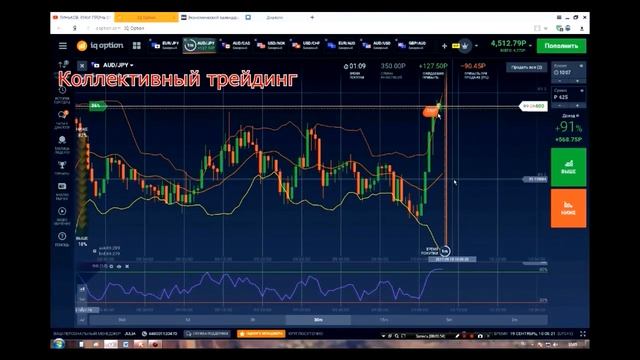Increase investment amount with plus stepper
The height and width of the screenshot is (360, 640).
(x=577, y=106)
